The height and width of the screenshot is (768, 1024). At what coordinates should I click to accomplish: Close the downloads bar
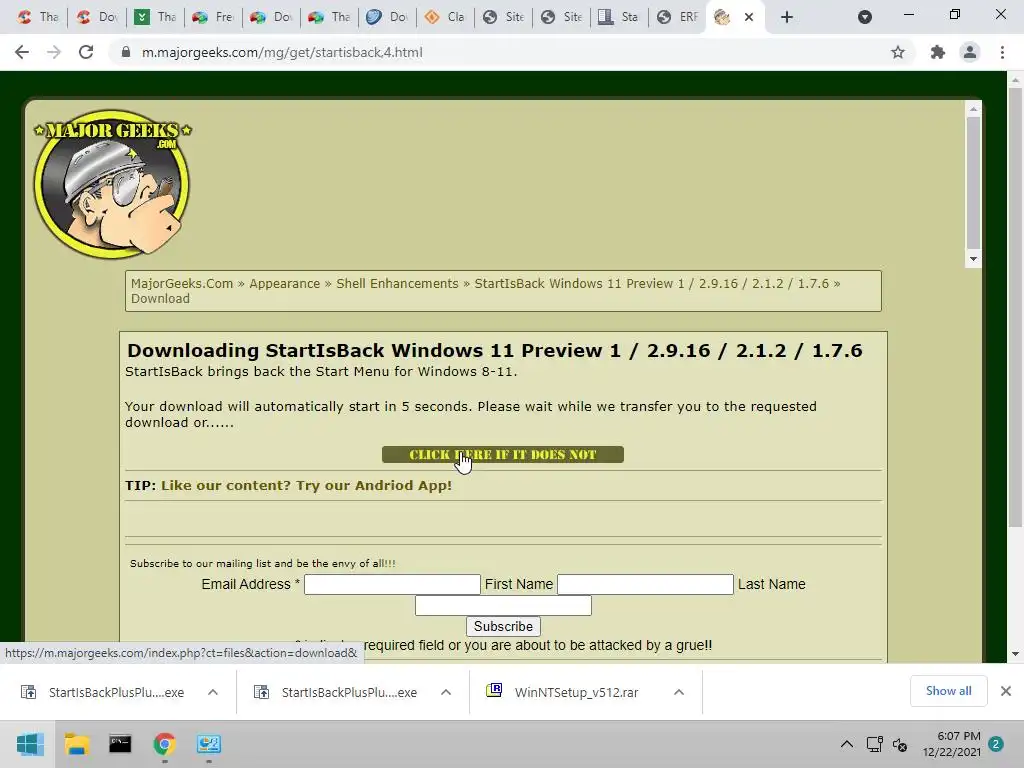click(x=1006, y=691)
